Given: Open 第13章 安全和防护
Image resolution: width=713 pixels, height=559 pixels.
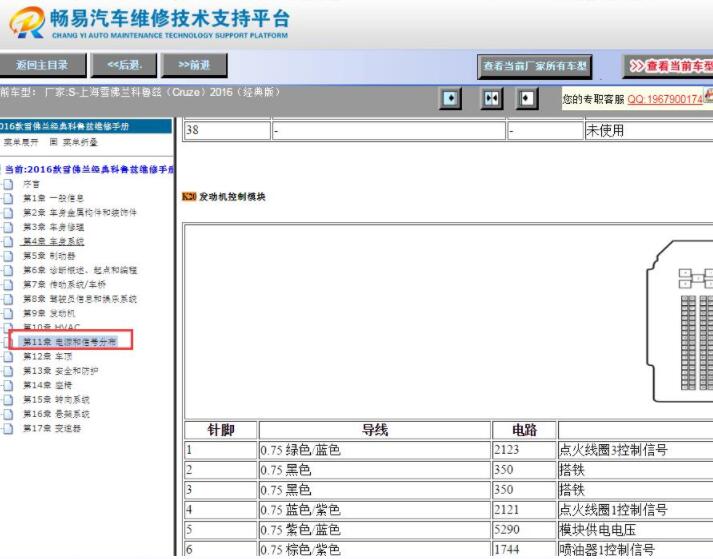Looking at the screenshot, I should click(x=60, y=371).
